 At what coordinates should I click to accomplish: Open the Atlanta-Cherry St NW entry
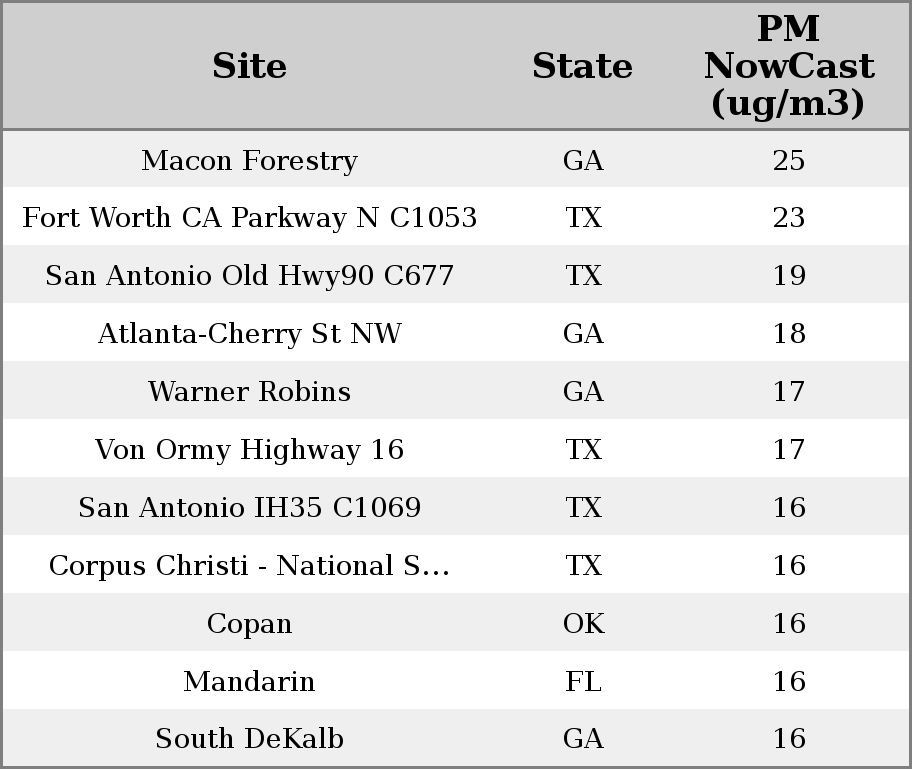249,334
